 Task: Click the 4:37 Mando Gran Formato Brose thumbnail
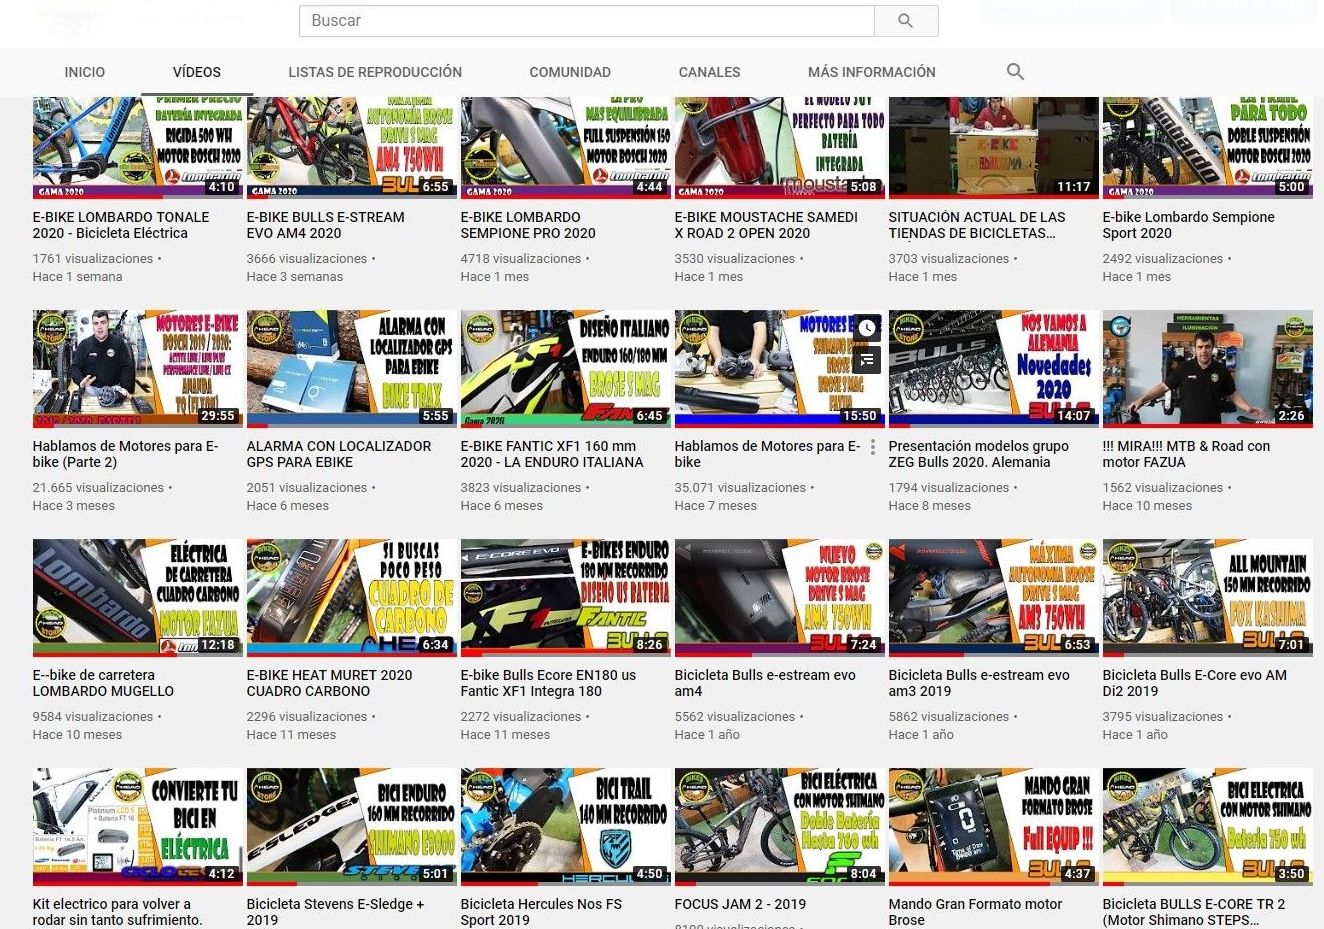coord(994,826)
